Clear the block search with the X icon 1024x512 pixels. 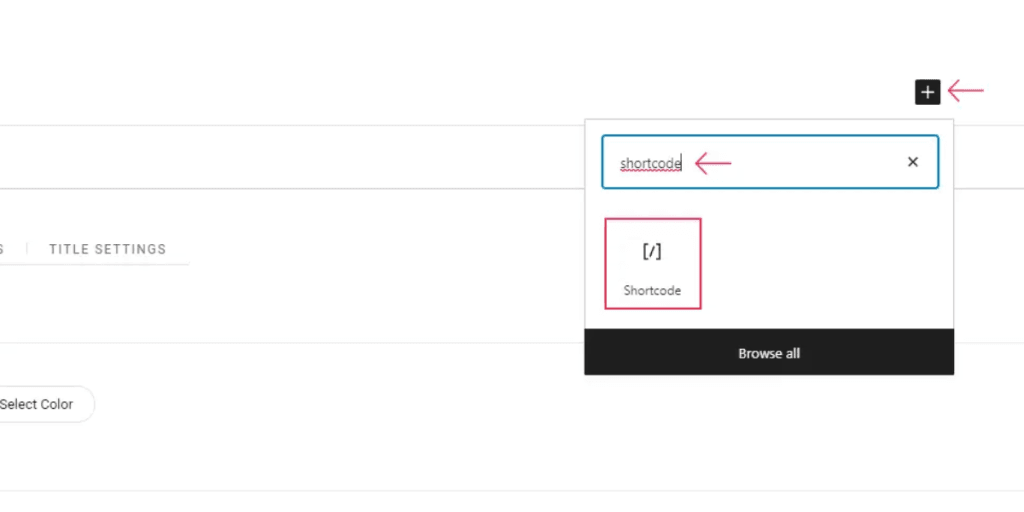tap(912, 162)
